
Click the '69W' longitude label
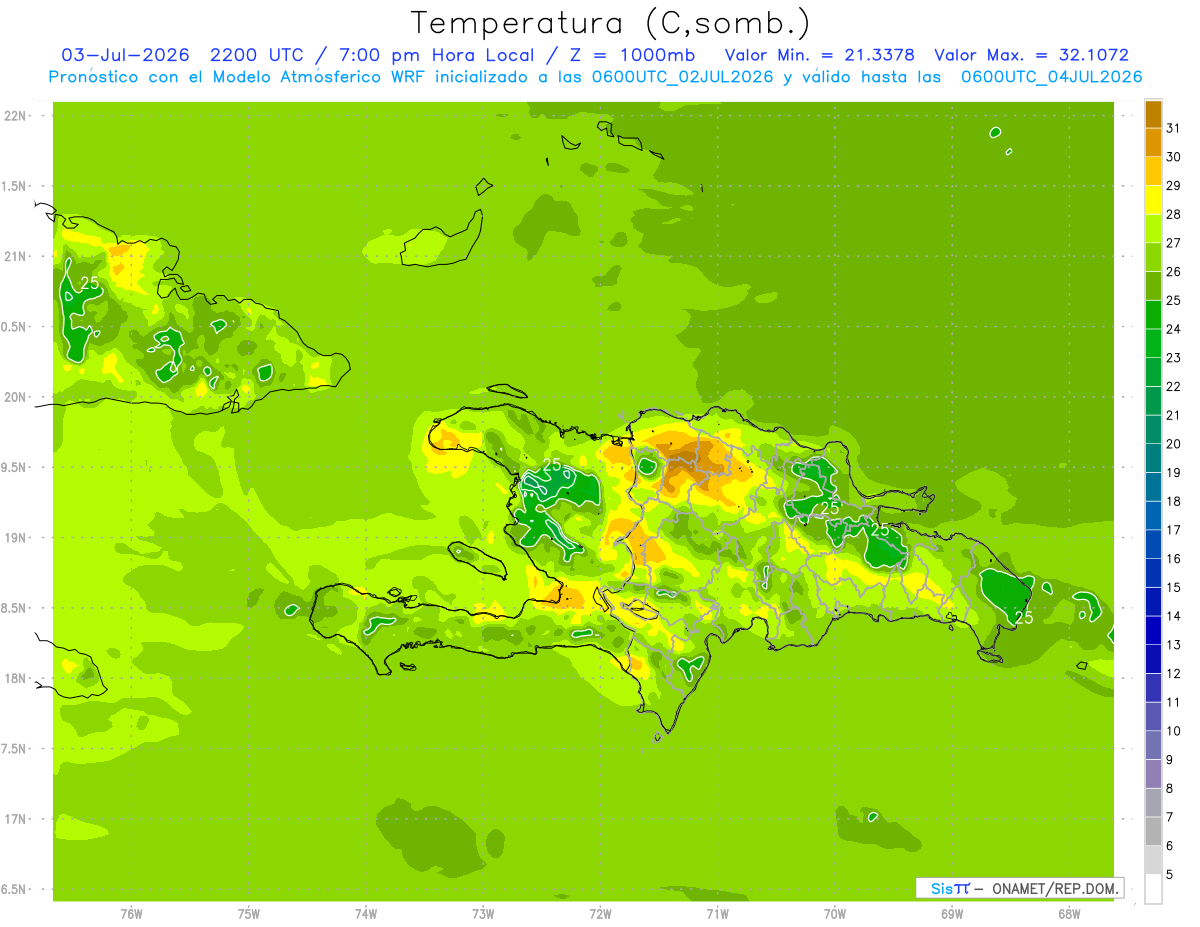952,914
